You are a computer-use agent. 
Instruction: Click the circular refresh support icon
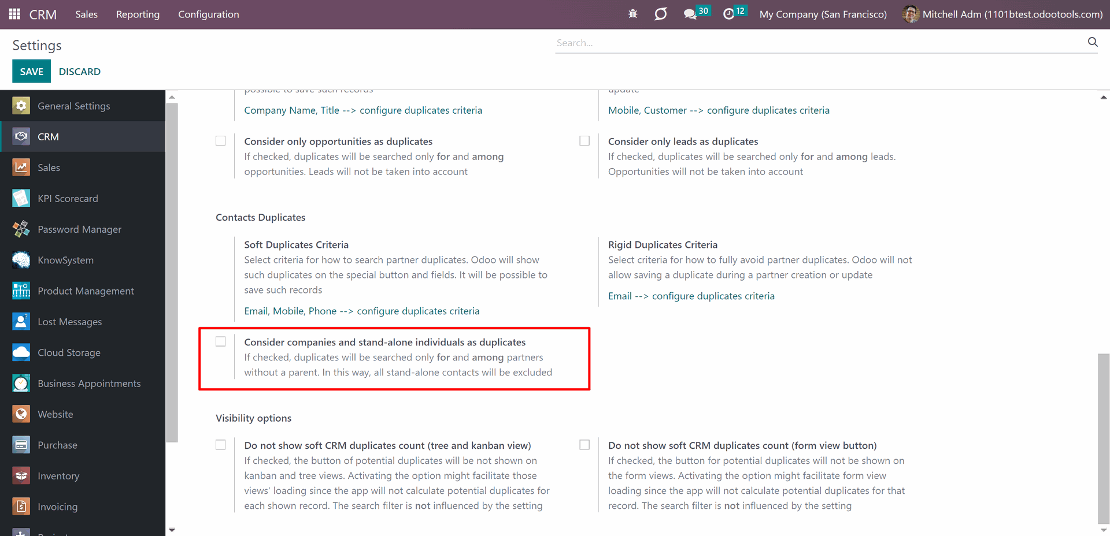click(x=660, y=14)
